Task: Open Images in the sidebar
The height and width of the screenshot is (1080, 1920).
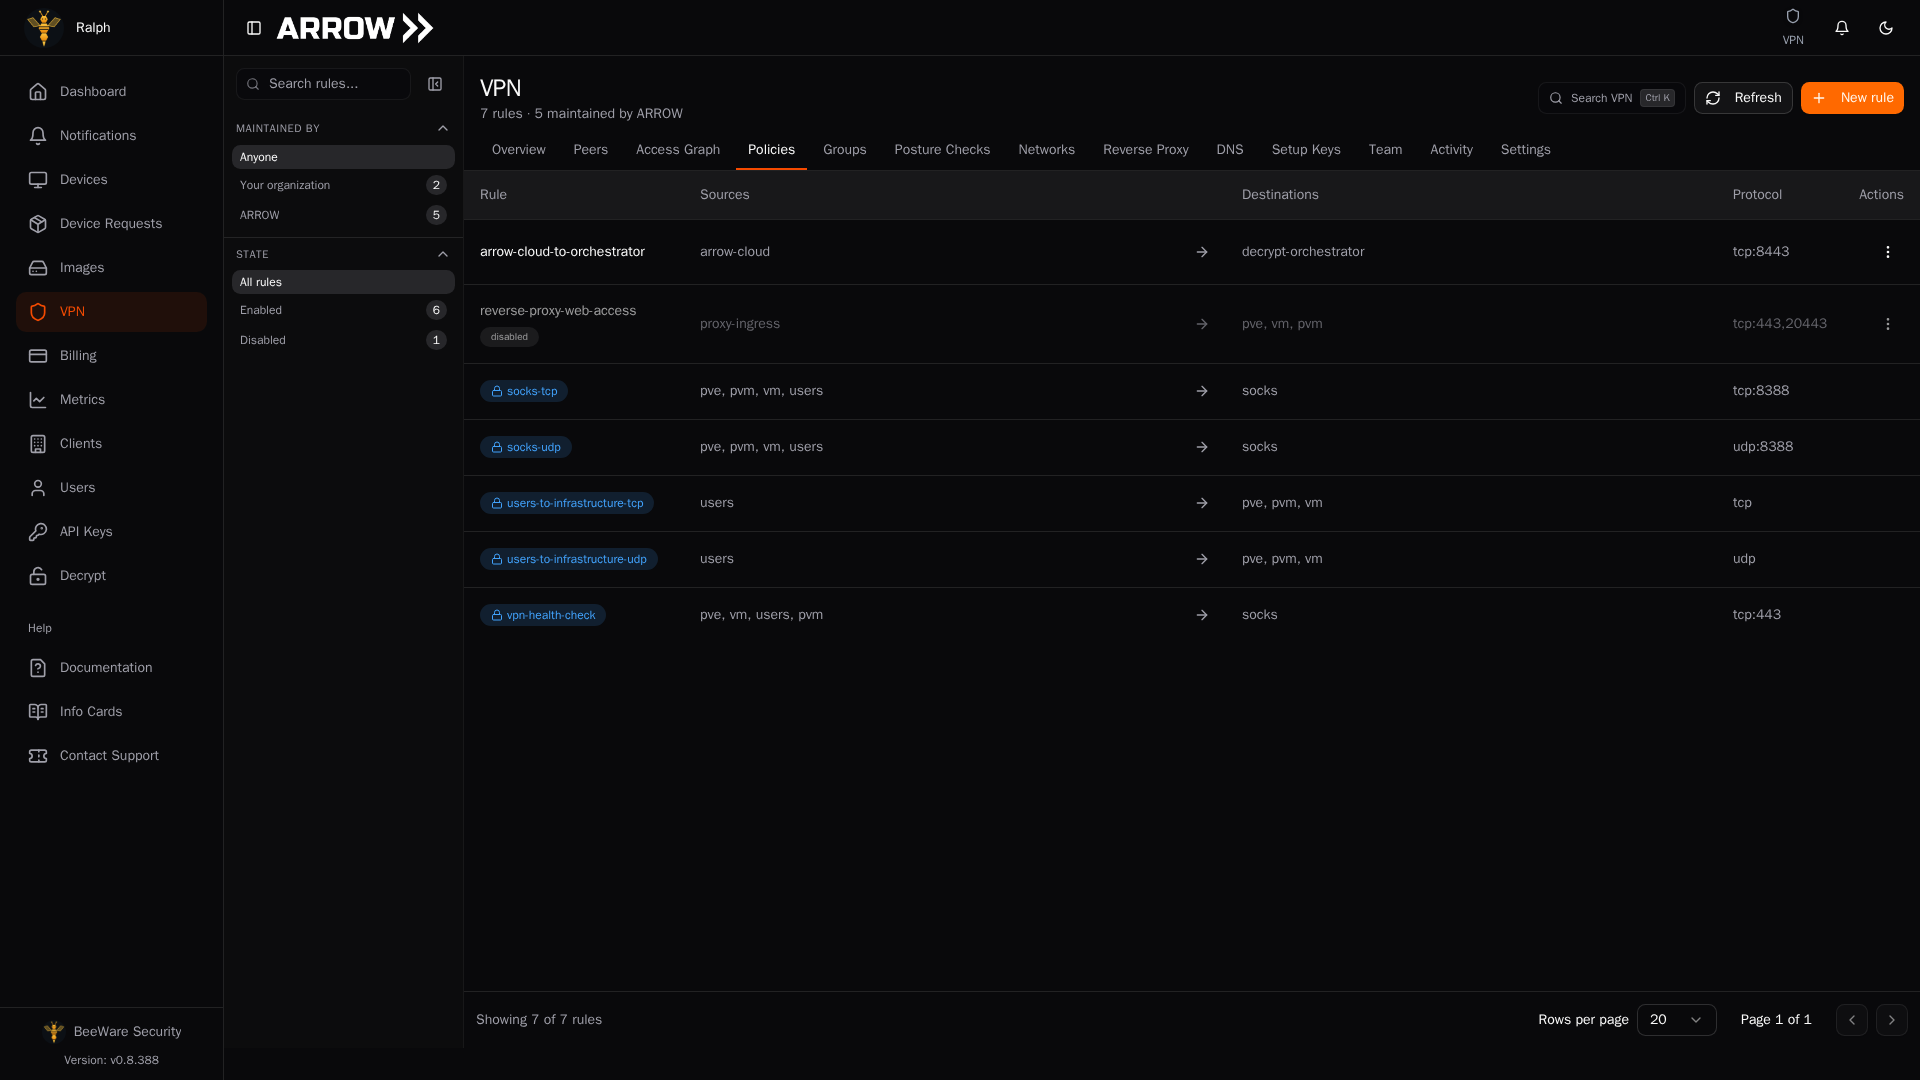Action: (x=111, y=268)
